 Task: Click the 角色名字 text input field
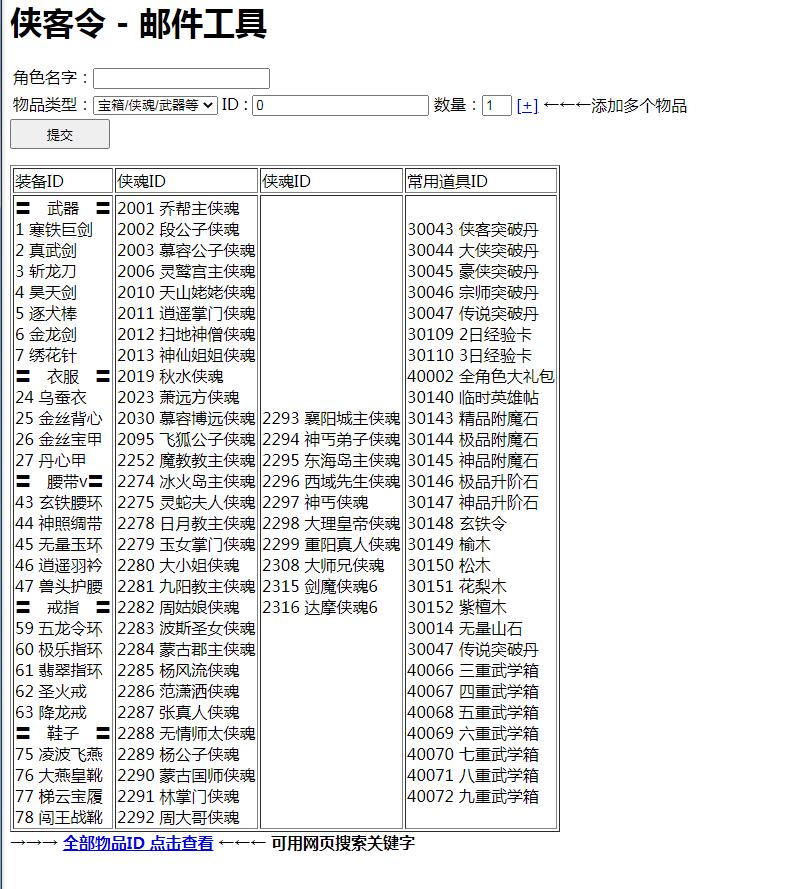[181, 78]
